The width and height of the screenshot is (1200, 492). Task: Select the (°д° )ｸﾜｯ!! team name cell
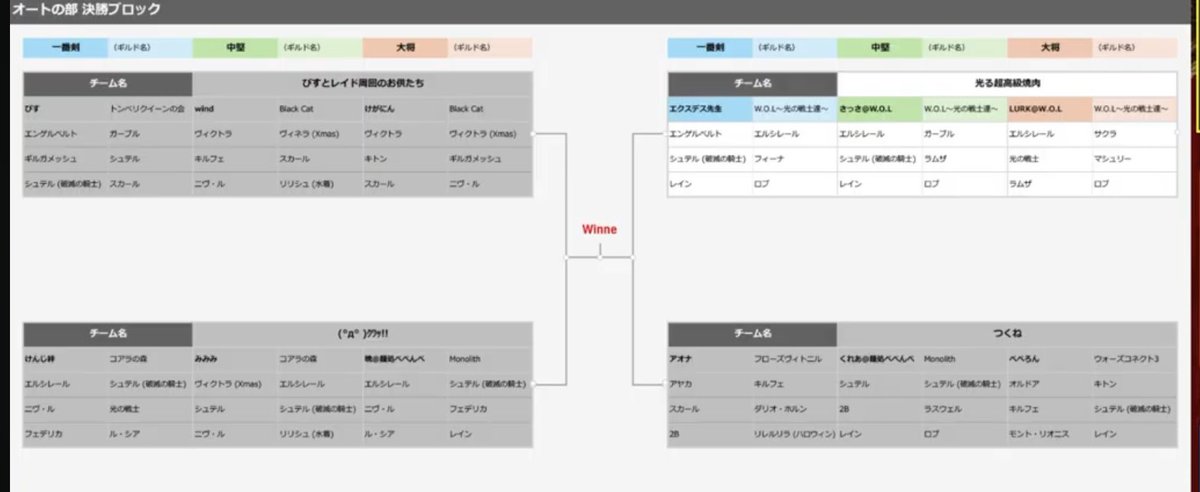tap(362, 334)
